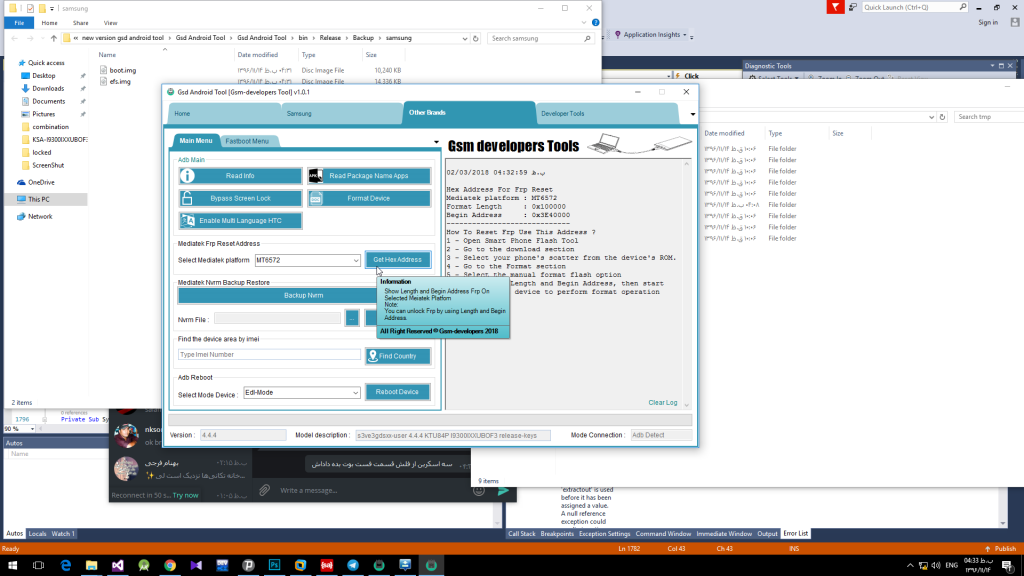The image size is (1024, 576).
Task: Click Sign in in Visual Studio
Action: pyautogui.click(x=988, y=22)
